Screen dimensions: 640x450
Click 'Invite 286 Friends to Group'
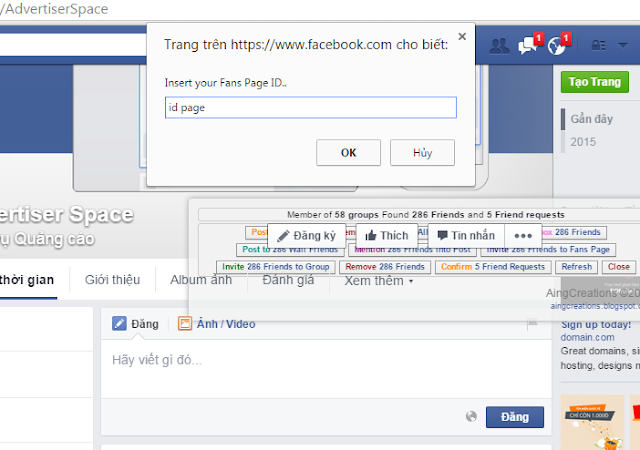(276, 267)
